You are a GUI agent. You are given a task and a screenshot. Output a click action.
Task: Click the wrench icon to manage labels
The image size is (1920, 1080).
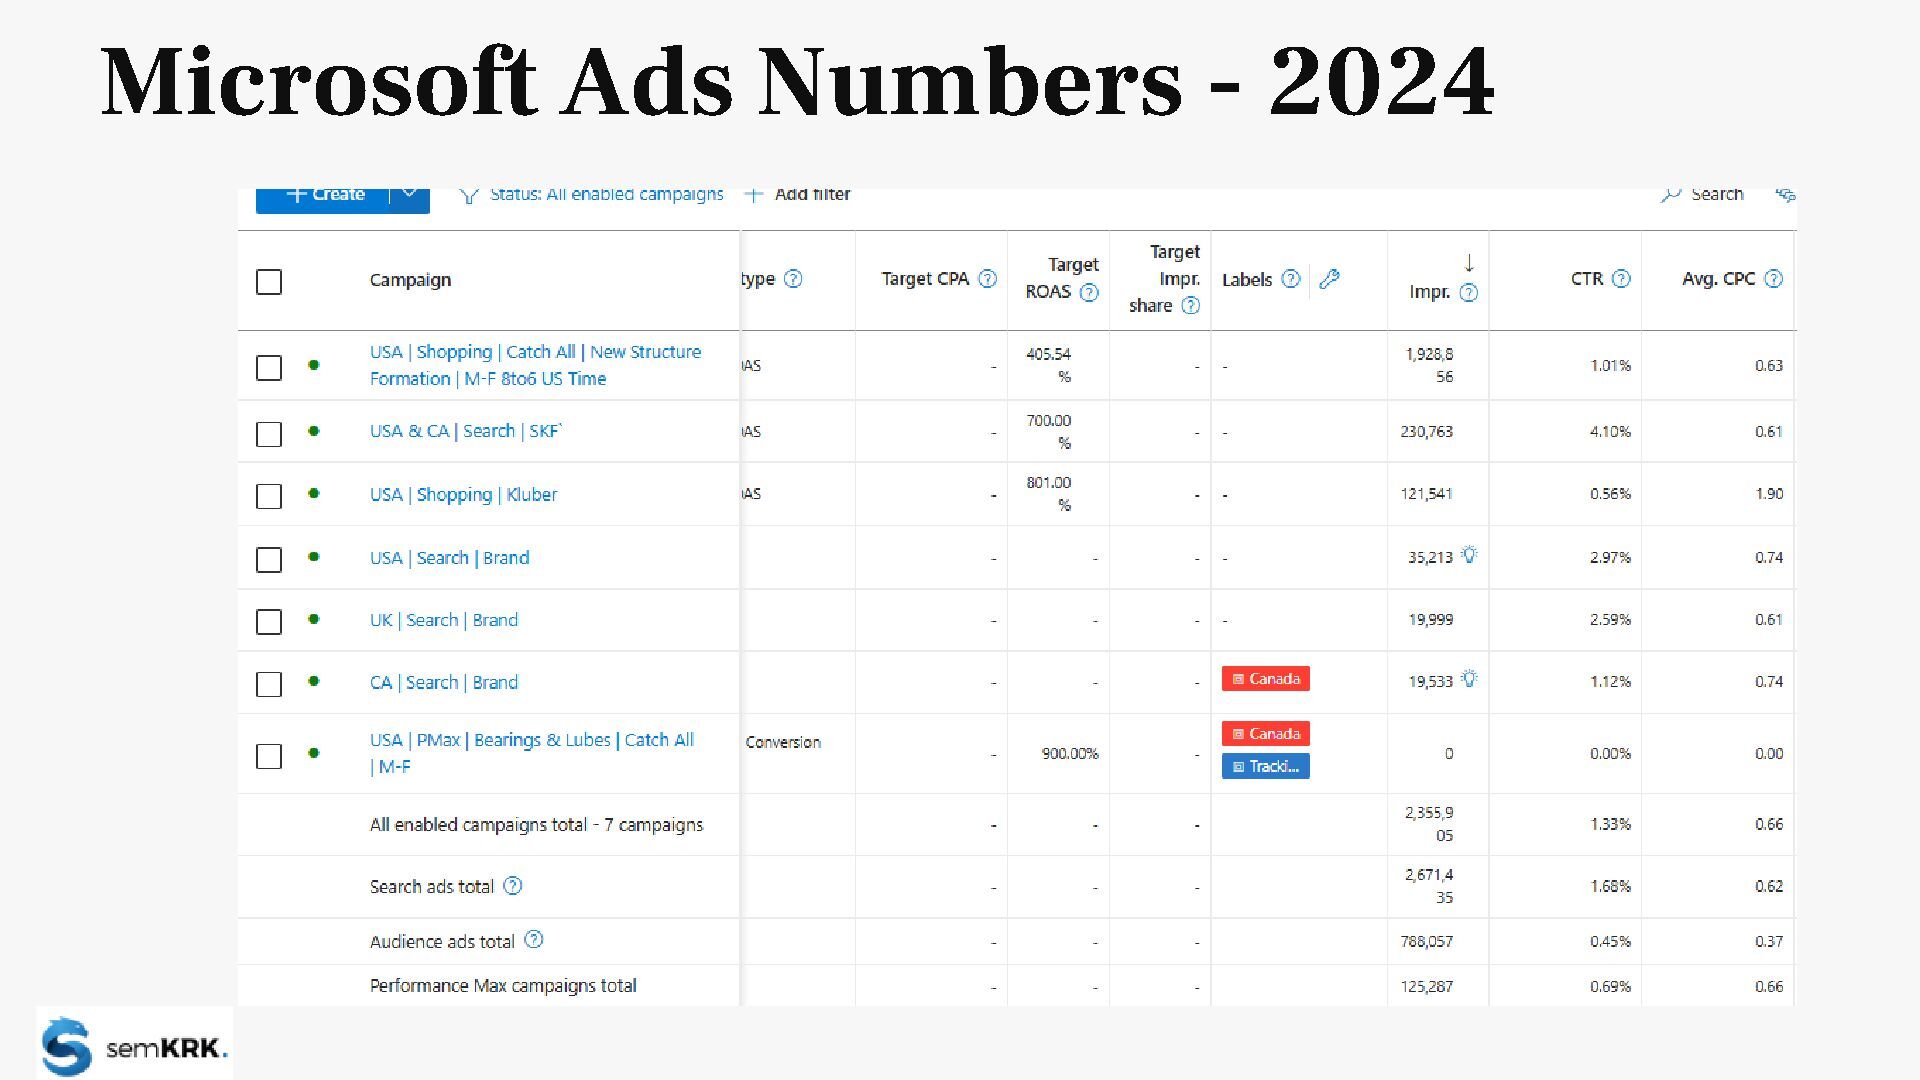tap(1329, 279)
